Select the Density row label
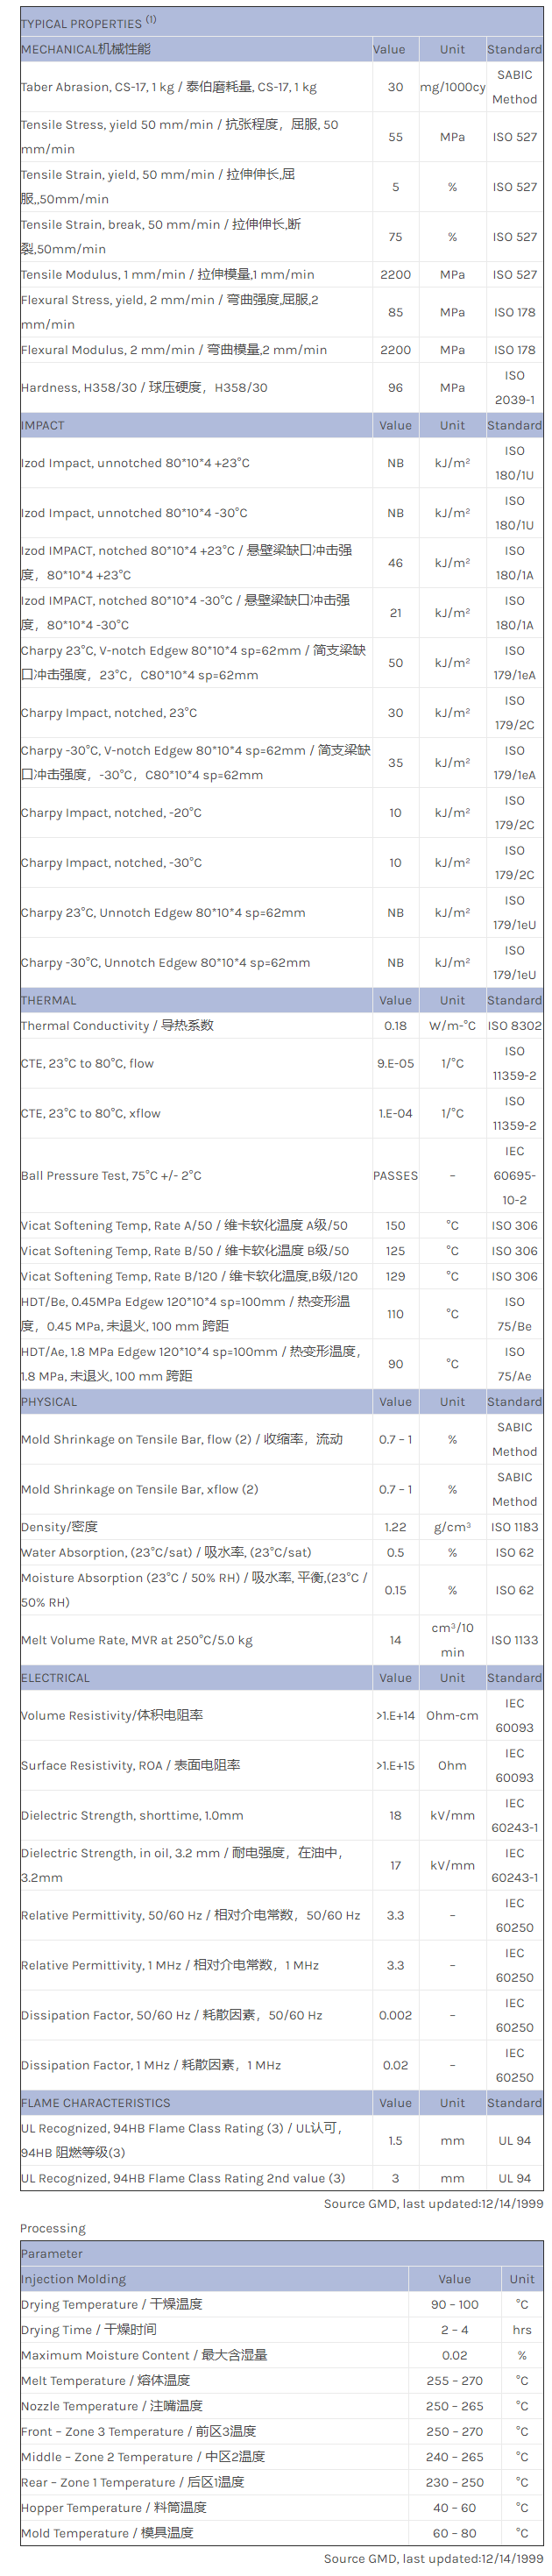 point(60,1527)
